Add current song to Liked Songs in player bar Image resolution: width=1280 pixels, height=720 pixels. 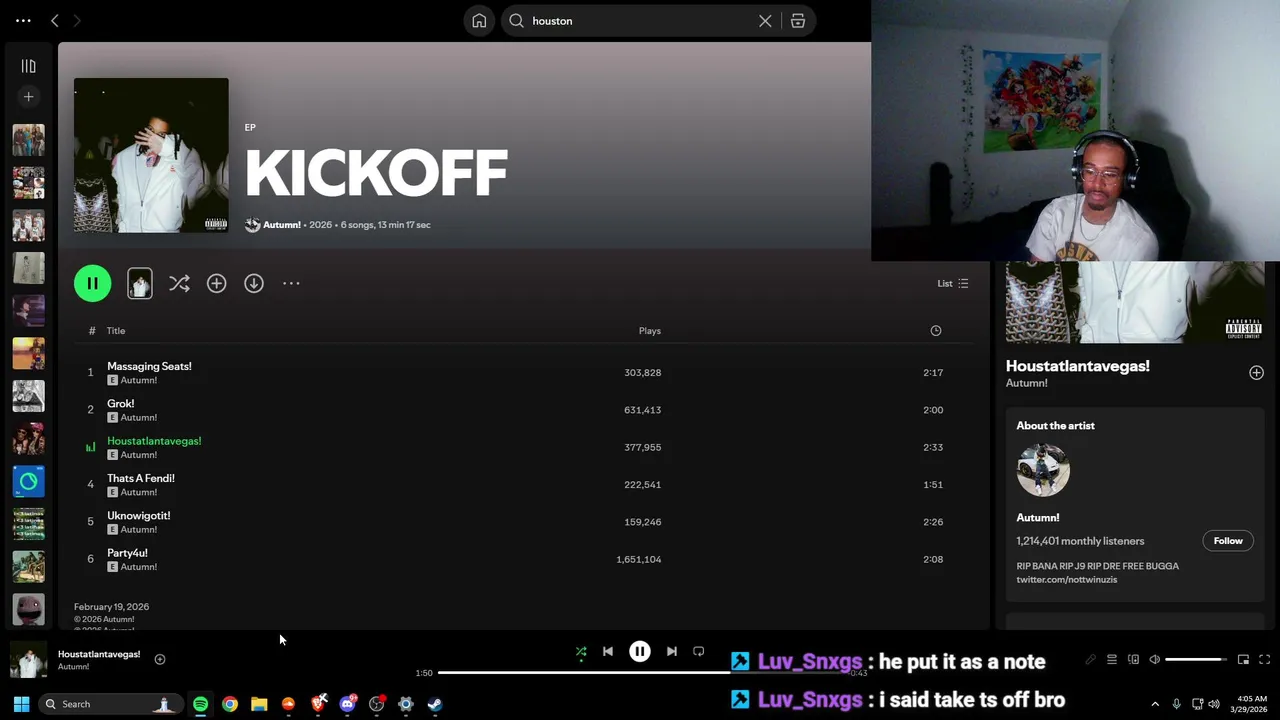(x=159, y=659)
